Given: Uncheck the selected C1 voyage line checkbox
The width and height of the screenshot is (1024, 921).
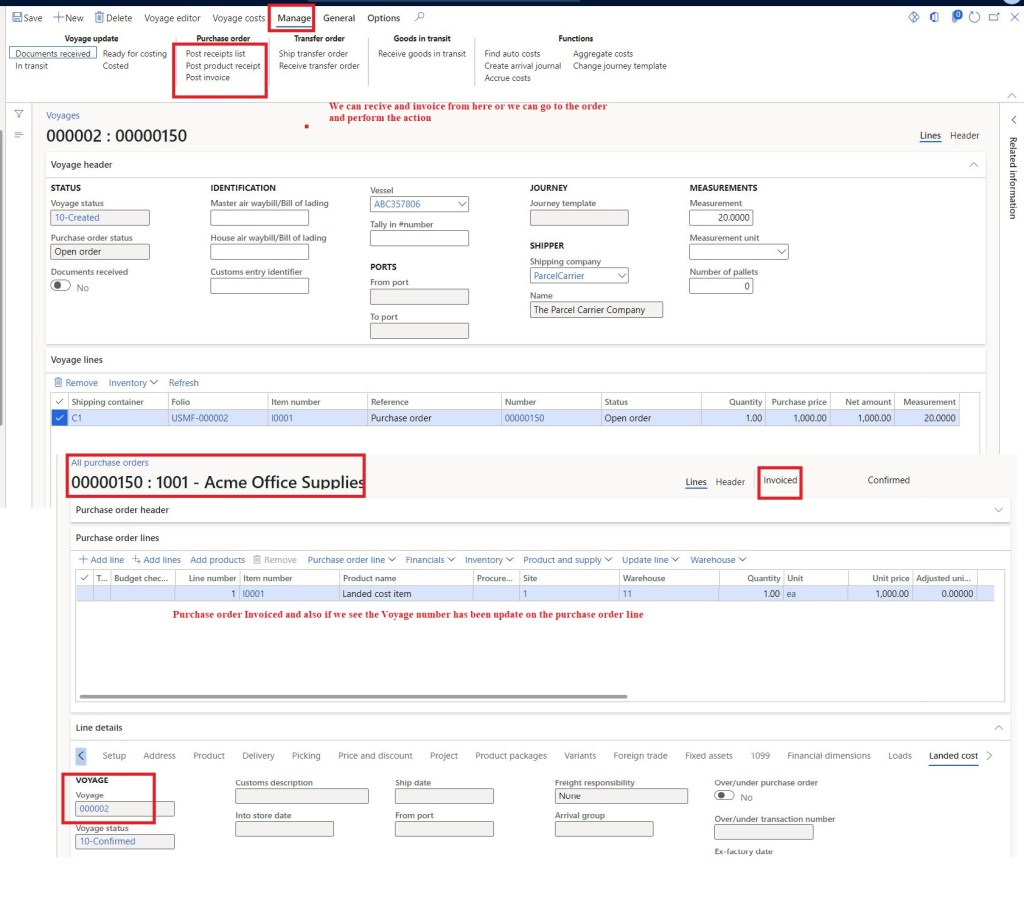Looking at the screenshot, I should (x=59, y=418).
